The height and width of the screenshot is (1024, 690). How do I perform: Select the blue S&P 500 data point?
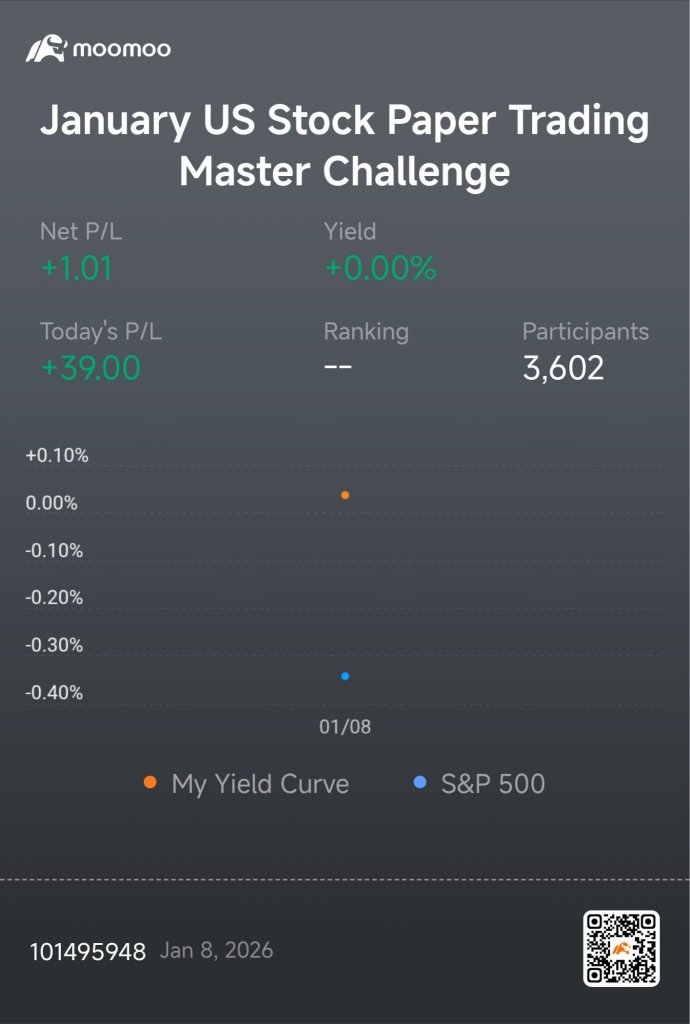pyautogui.click(x=345, y=676)
